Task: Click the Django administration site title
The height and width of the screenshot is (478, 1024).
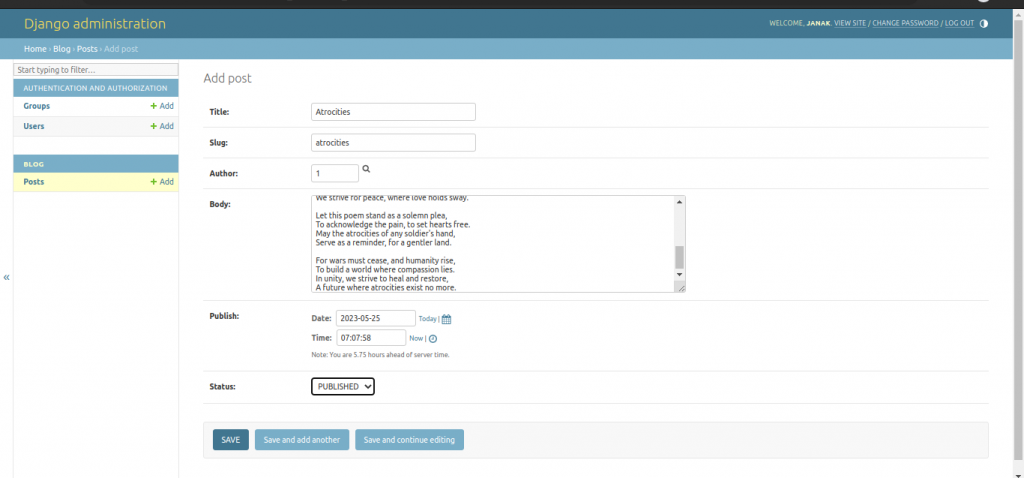Action: point(95,24)
